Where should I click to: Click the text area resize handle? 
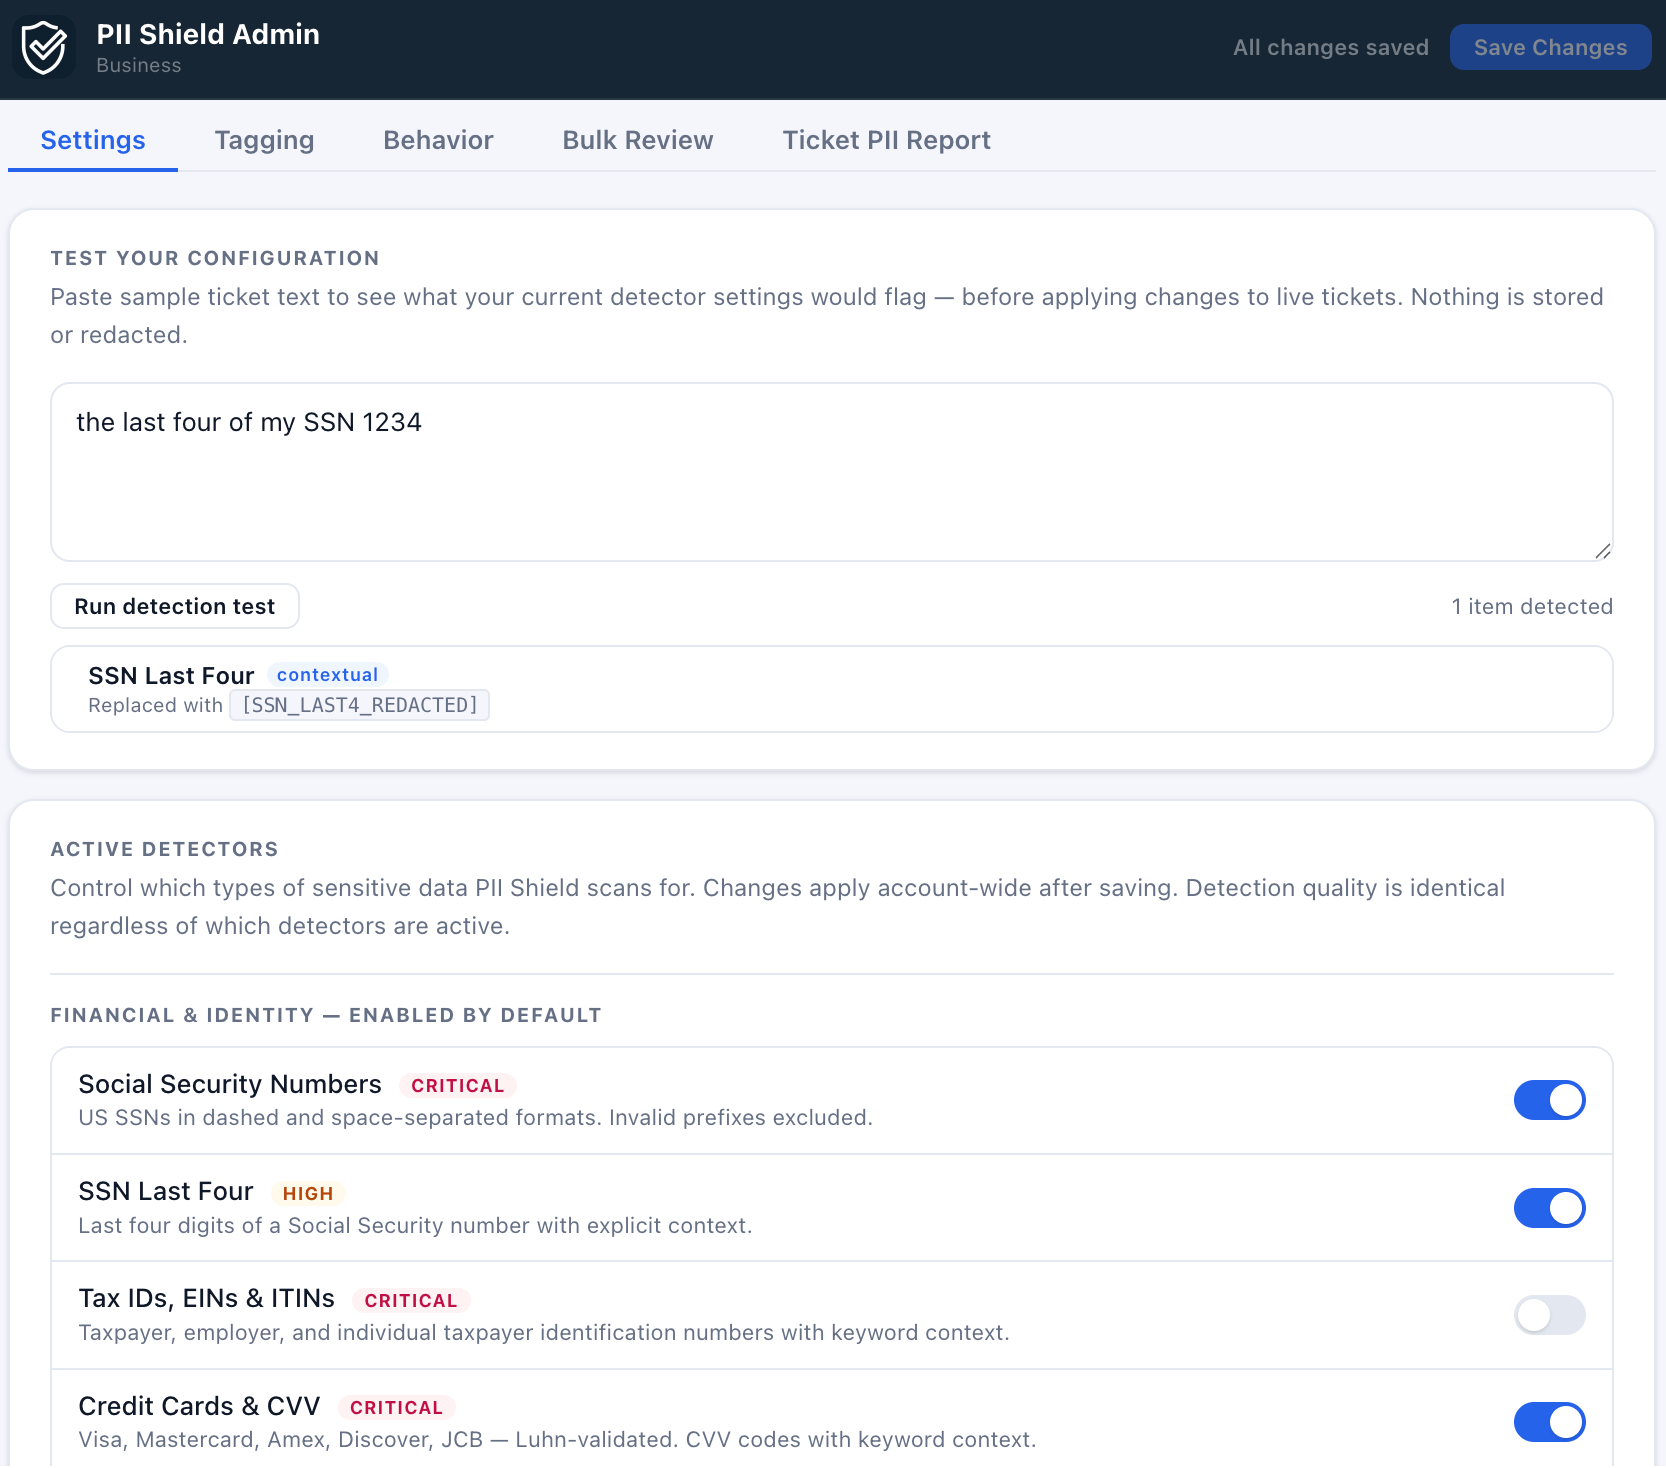1602,551
